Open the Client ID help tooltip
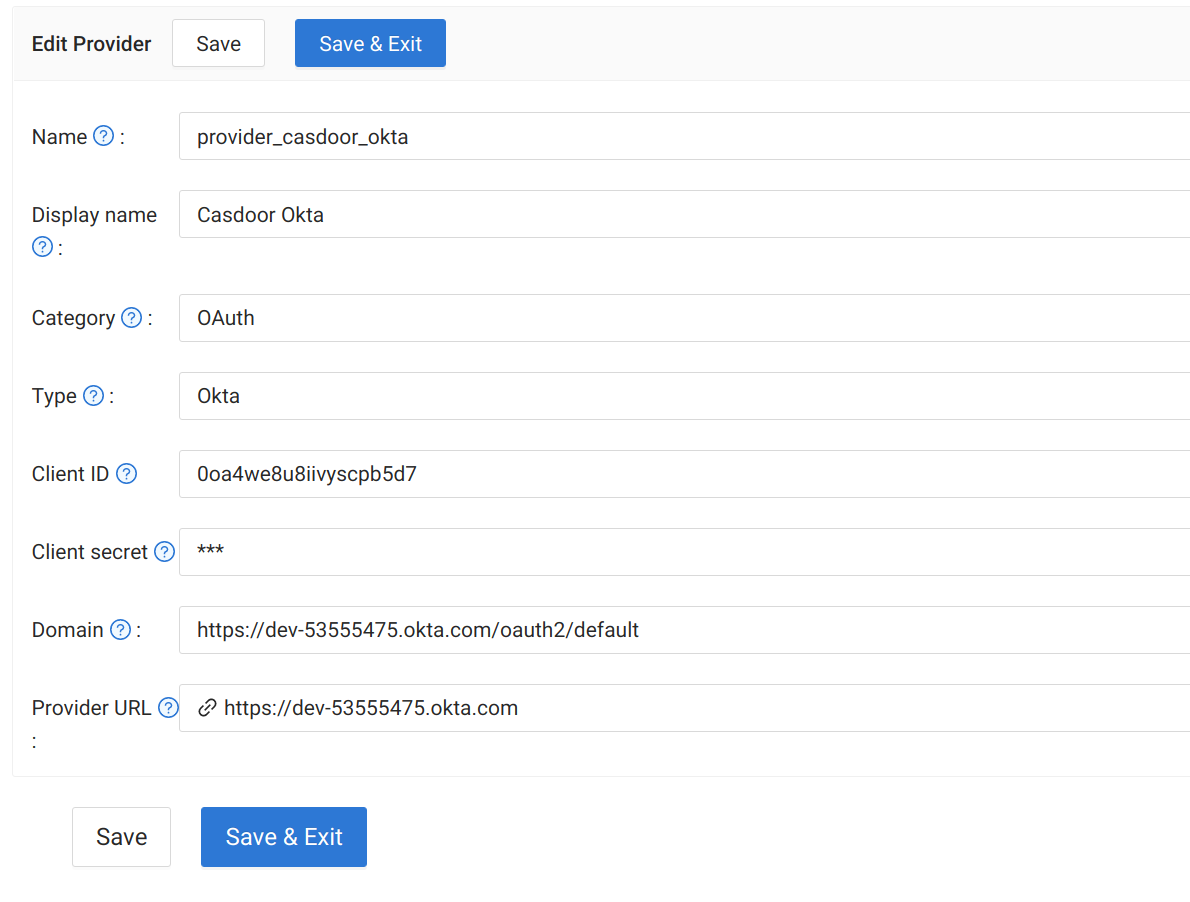 tap(126, 473)
